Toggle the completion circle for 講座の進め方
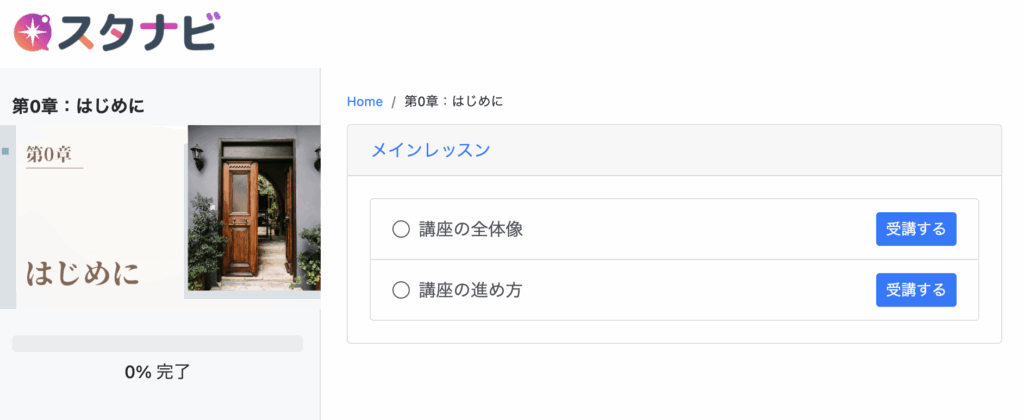 401,290
